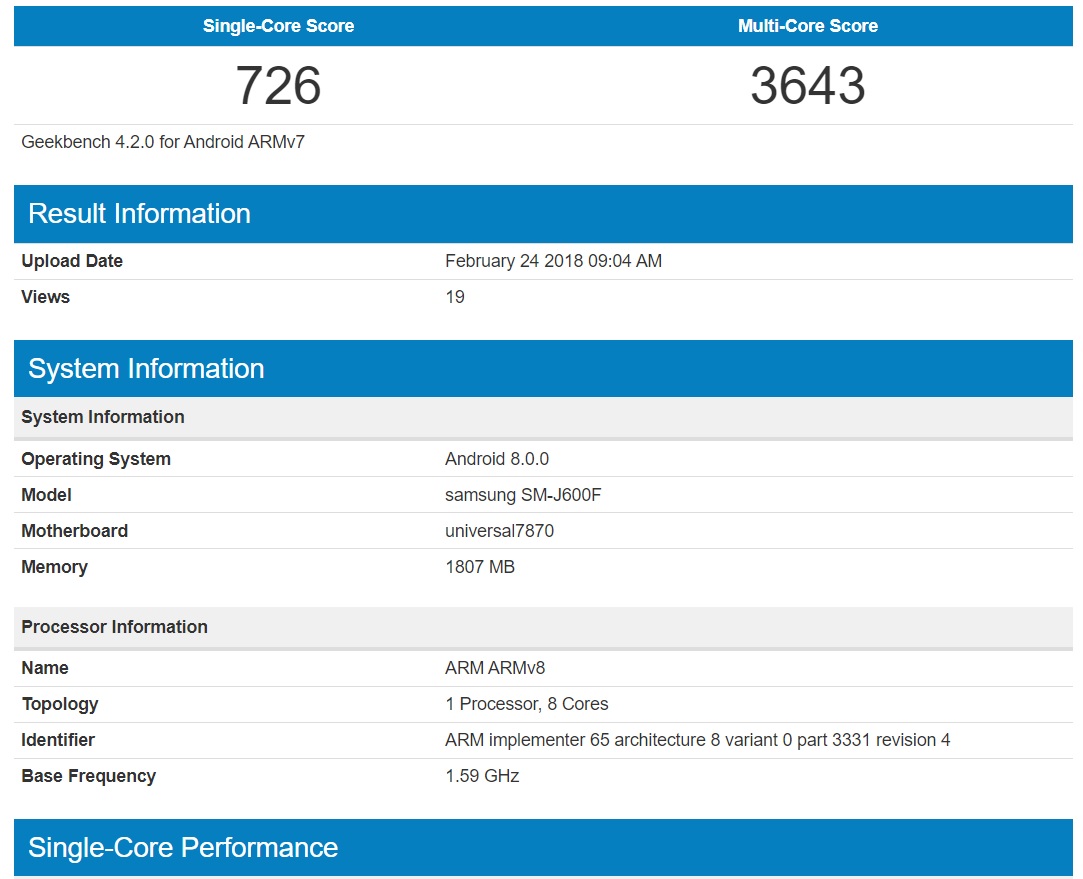Click the Upload Date label
The height and width of the screenshot is (879, 1083).
tap(72, 261)
